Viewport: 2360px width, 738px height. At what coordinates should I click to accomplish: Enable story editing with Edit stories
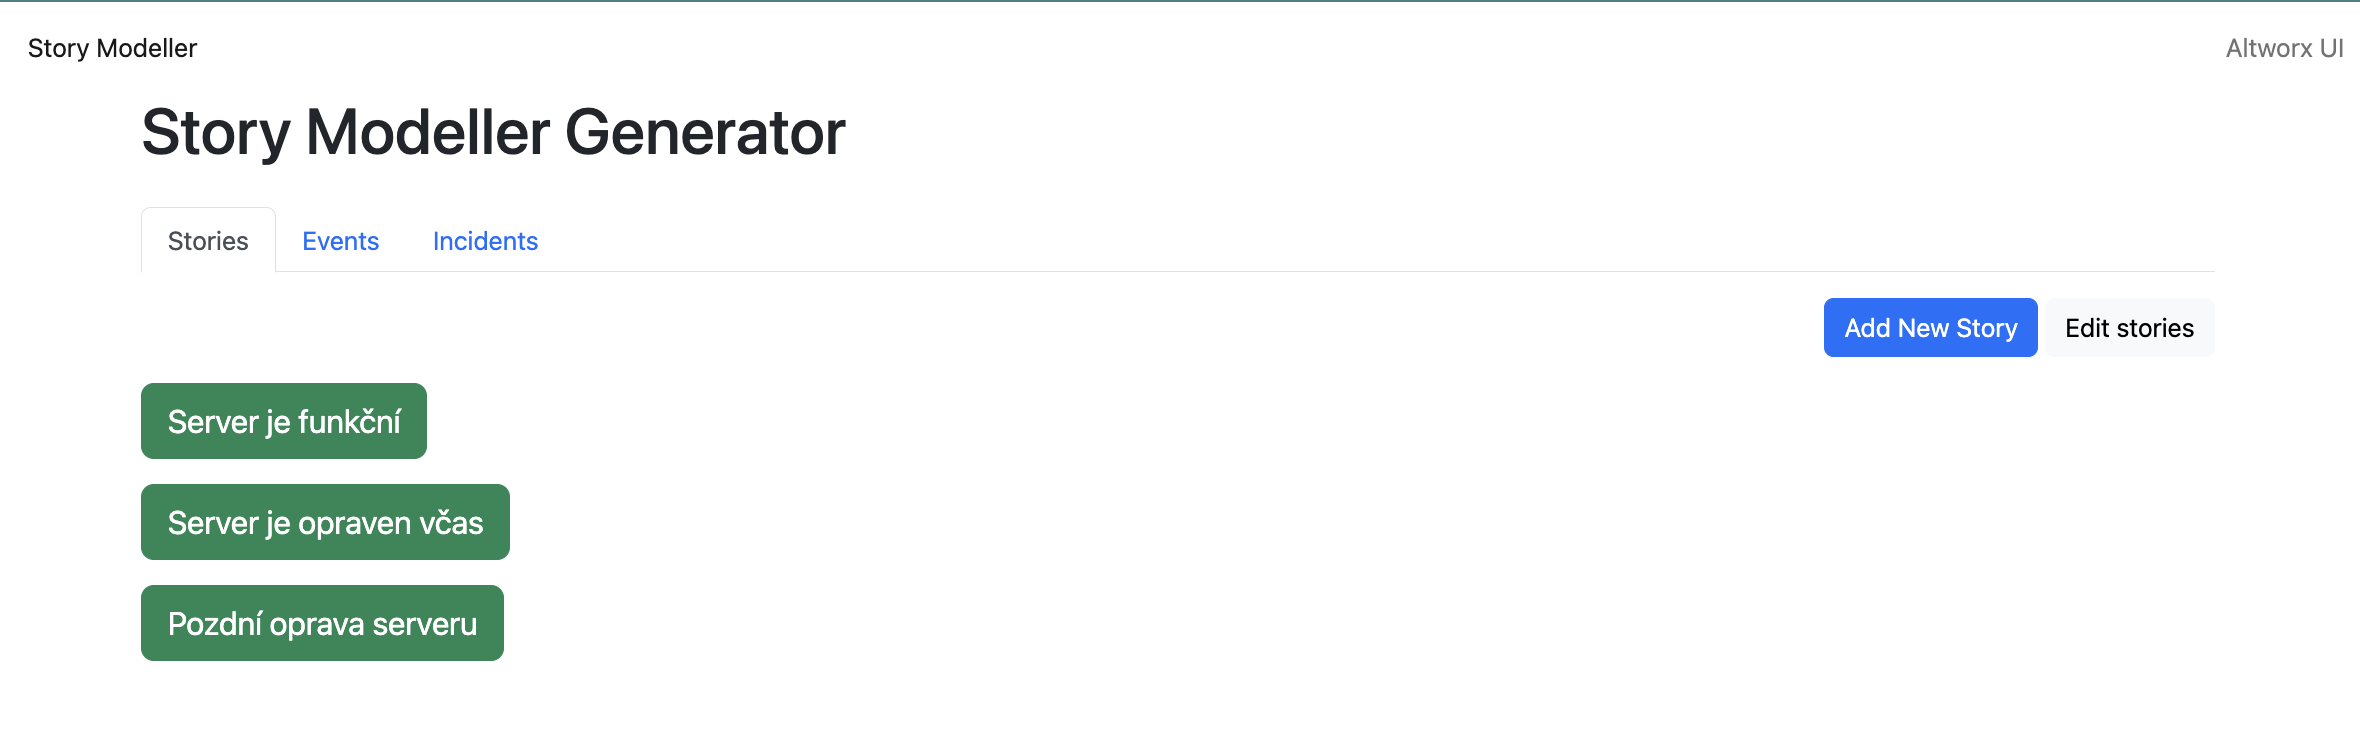coord(2129,328)
